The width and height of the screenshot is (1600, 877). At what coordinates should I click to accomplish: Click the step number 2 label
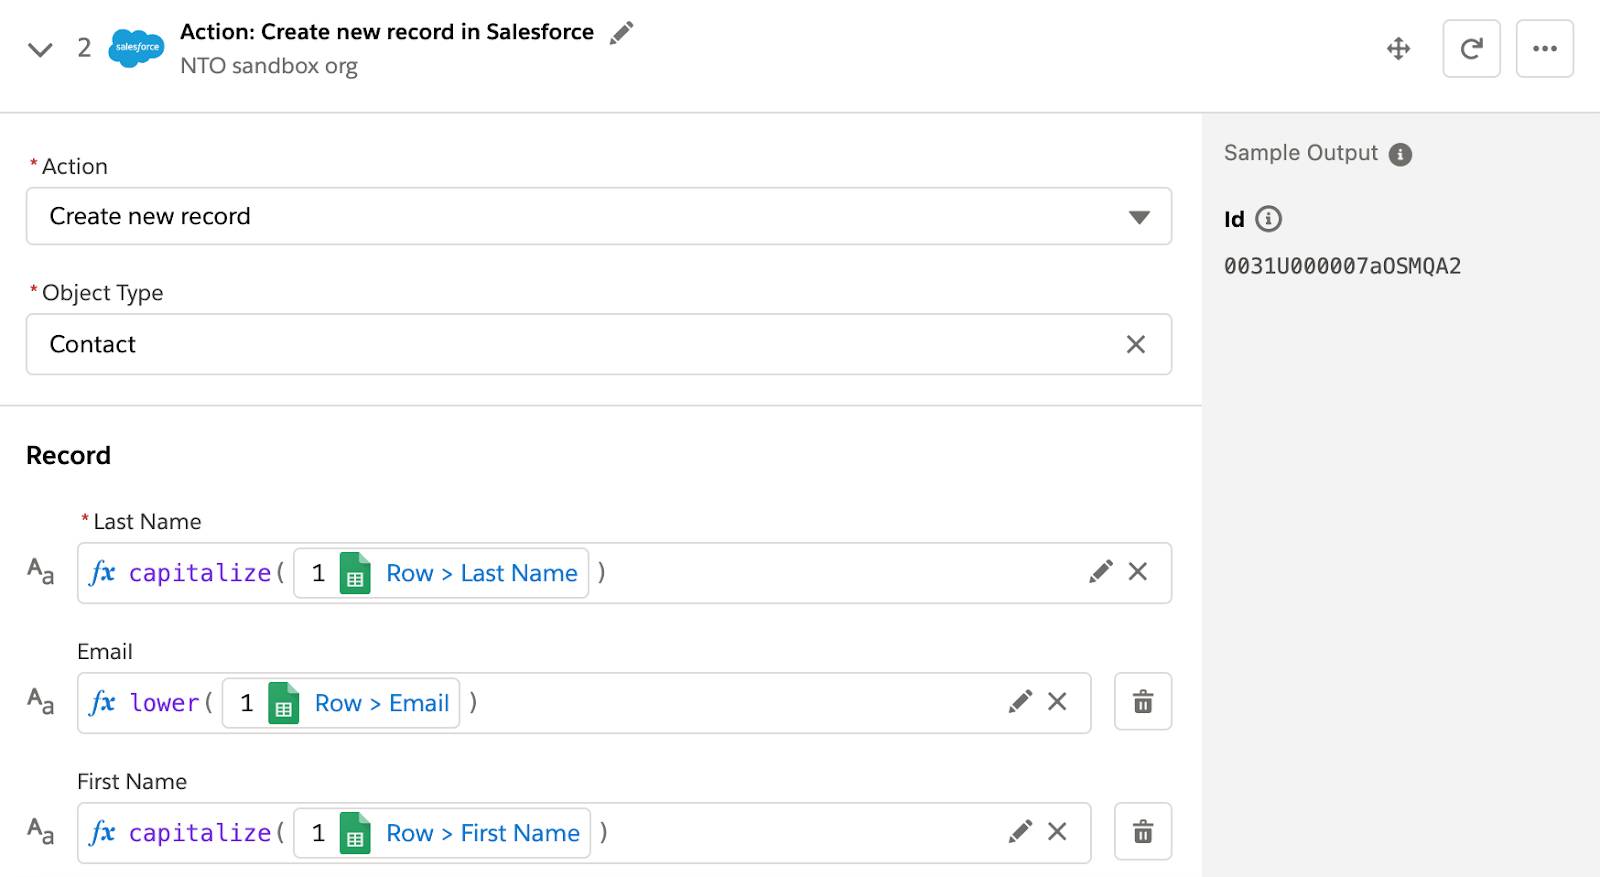(84, 48)
